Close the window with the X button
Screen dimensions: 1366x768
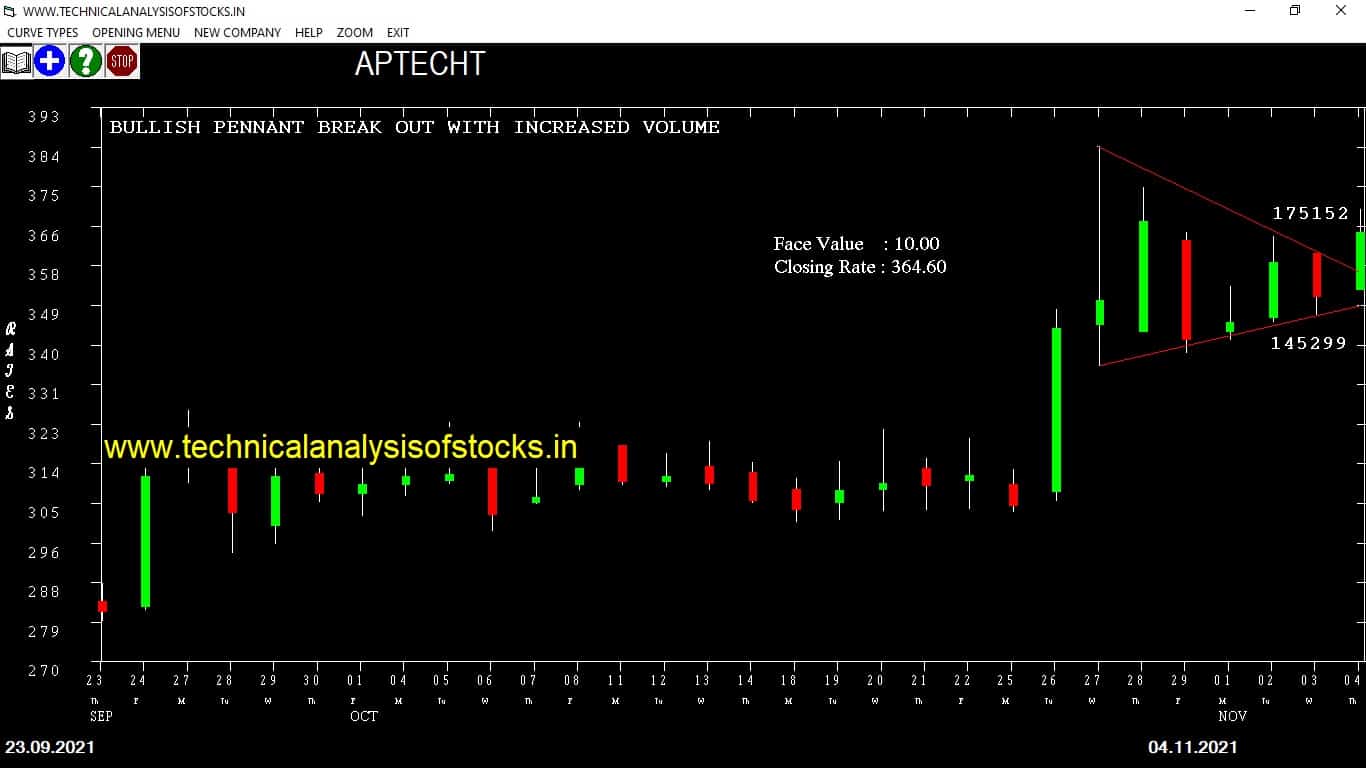click(x=1341, y=11)
